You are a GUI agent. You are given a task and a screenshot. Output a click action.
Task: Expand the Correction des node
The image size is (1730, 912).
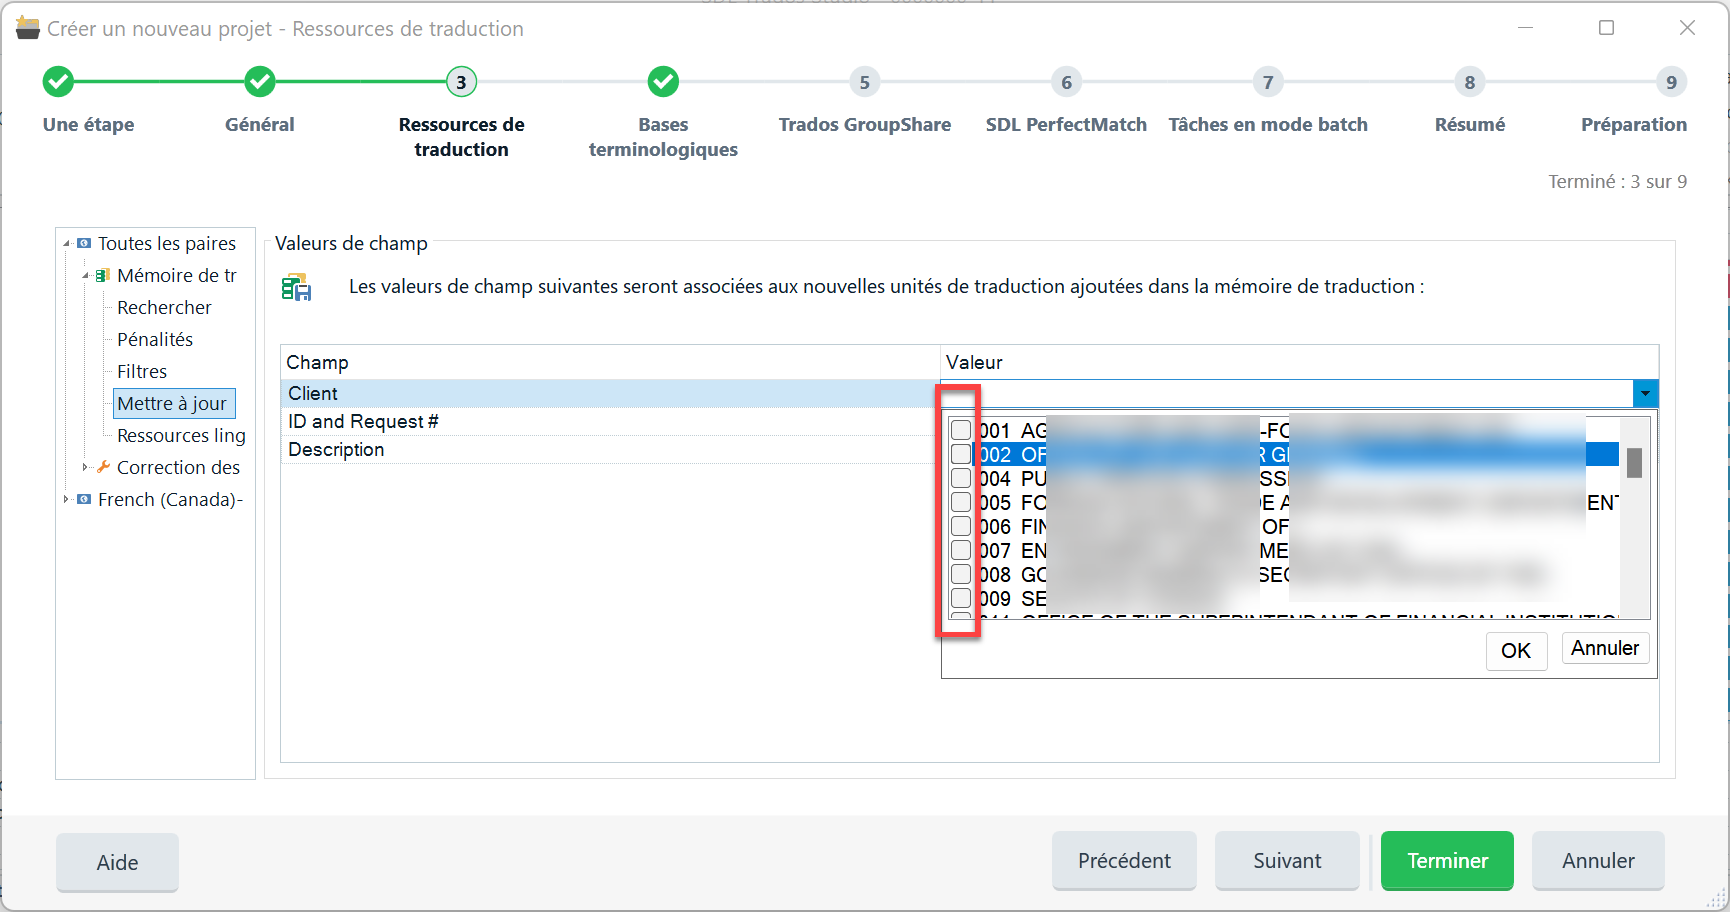coord(86,467)
